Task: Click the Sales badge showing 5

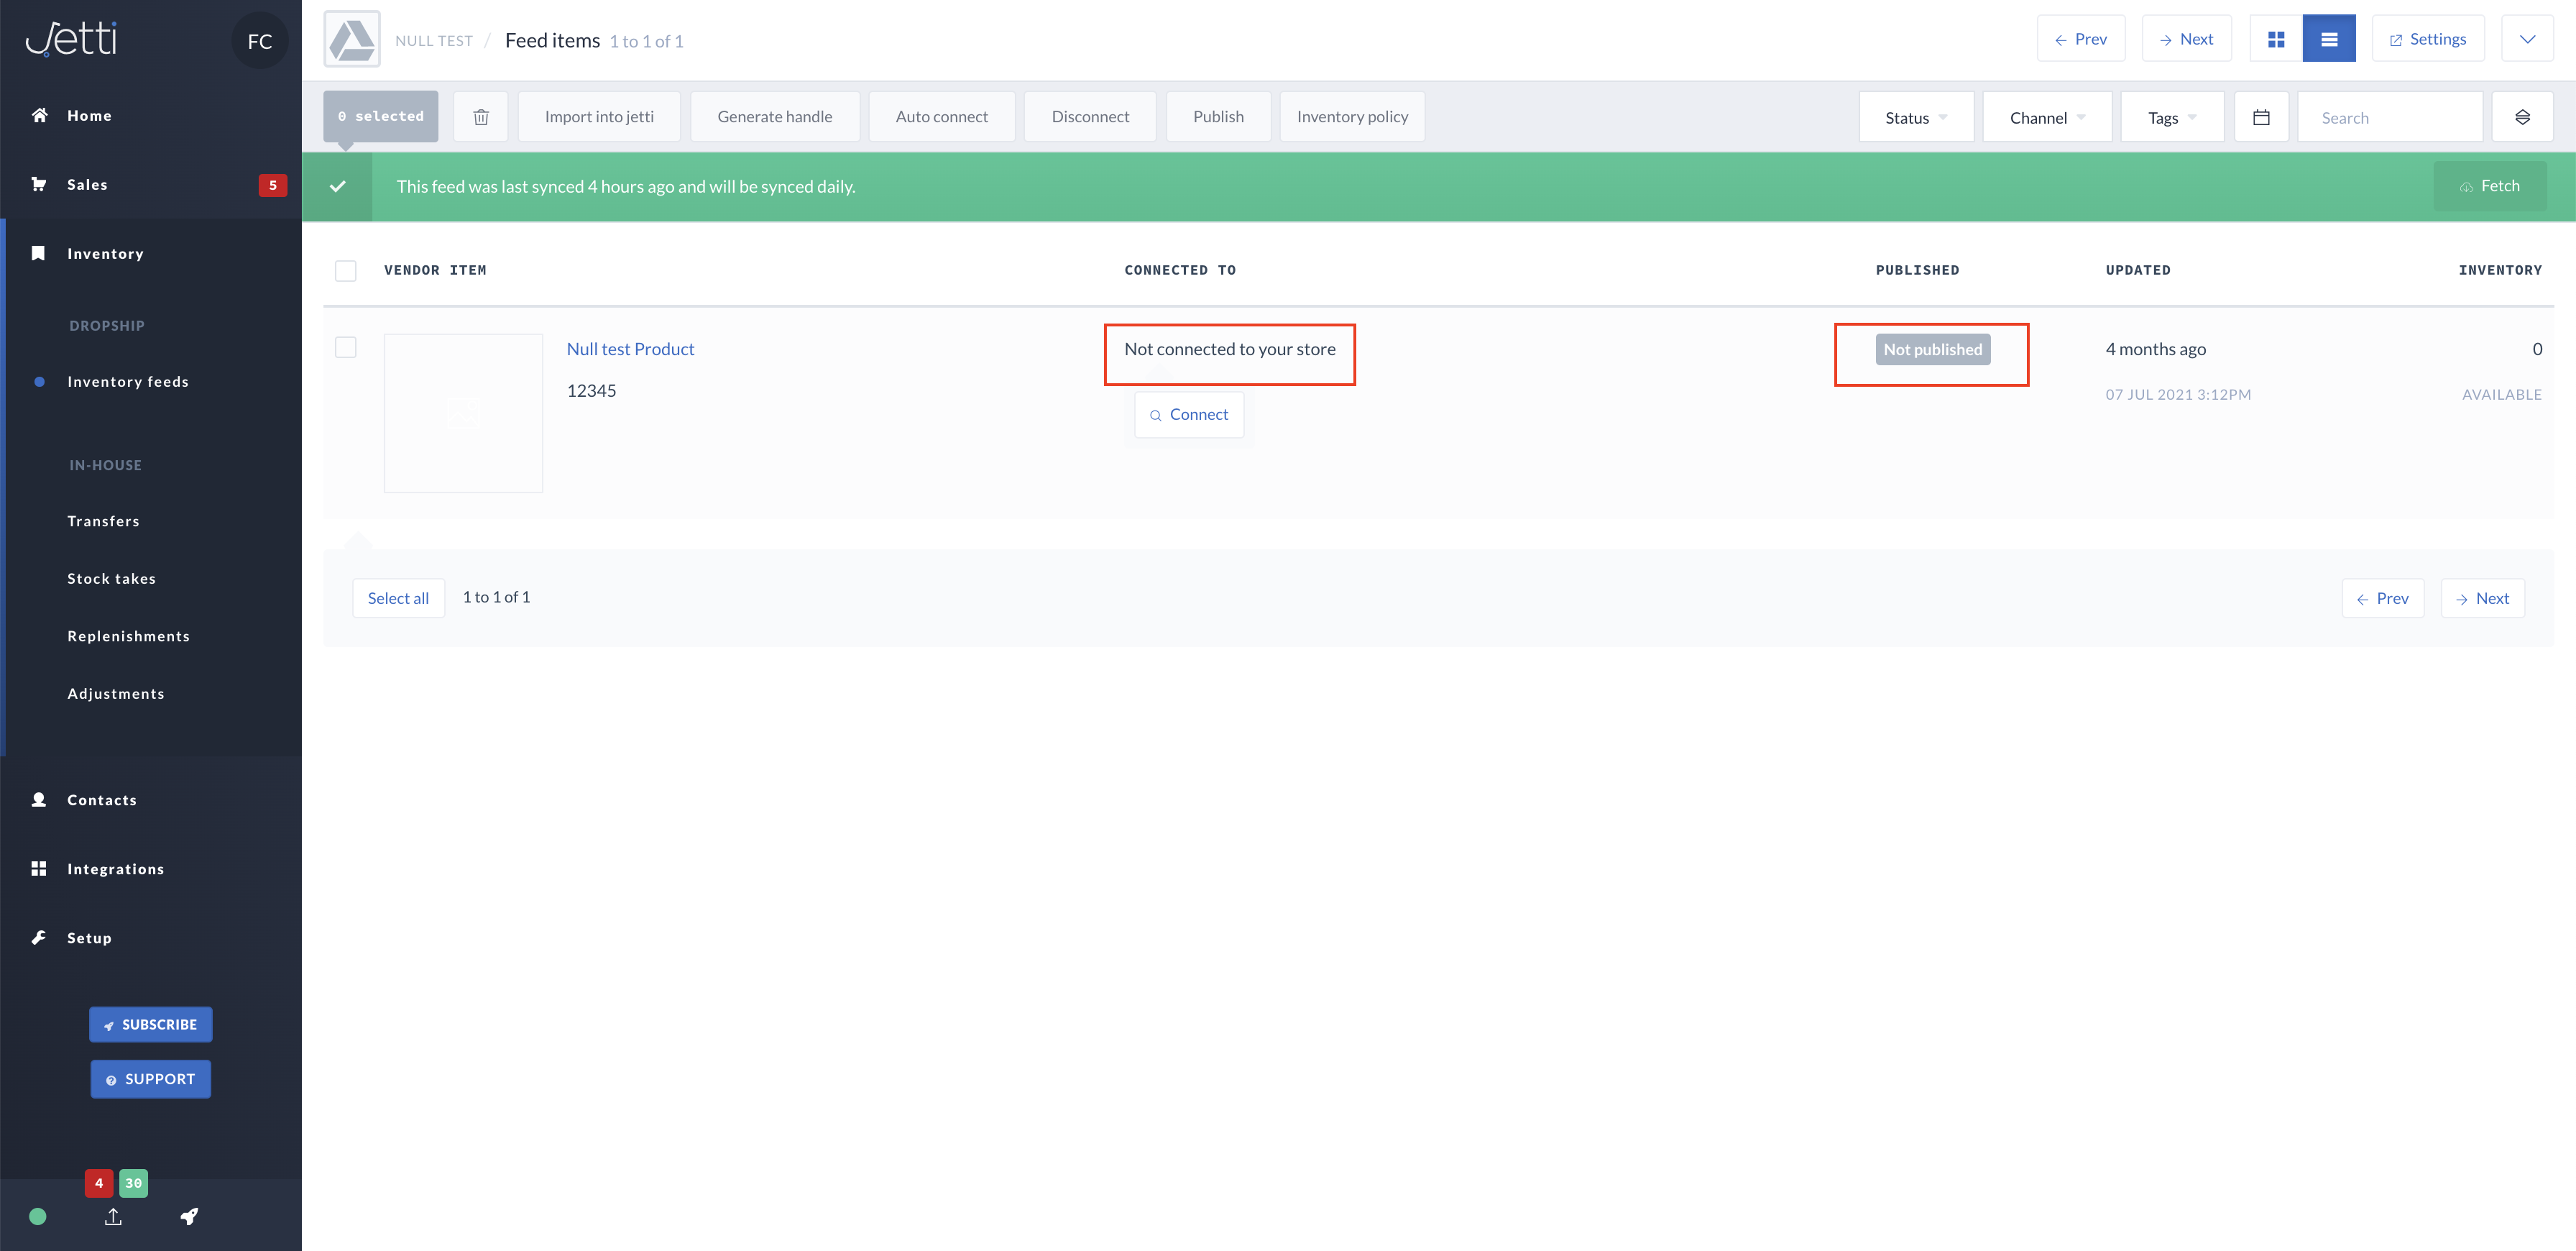Action: (x=273, y=185)
